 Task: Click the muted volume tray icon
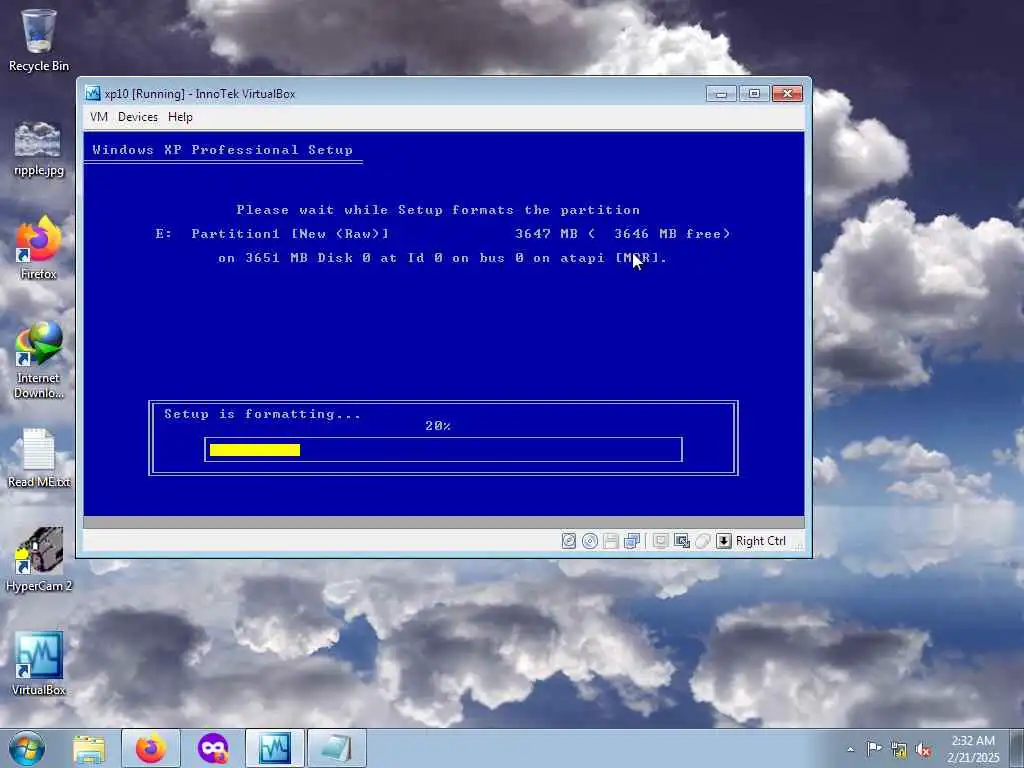tap(923, 750)
